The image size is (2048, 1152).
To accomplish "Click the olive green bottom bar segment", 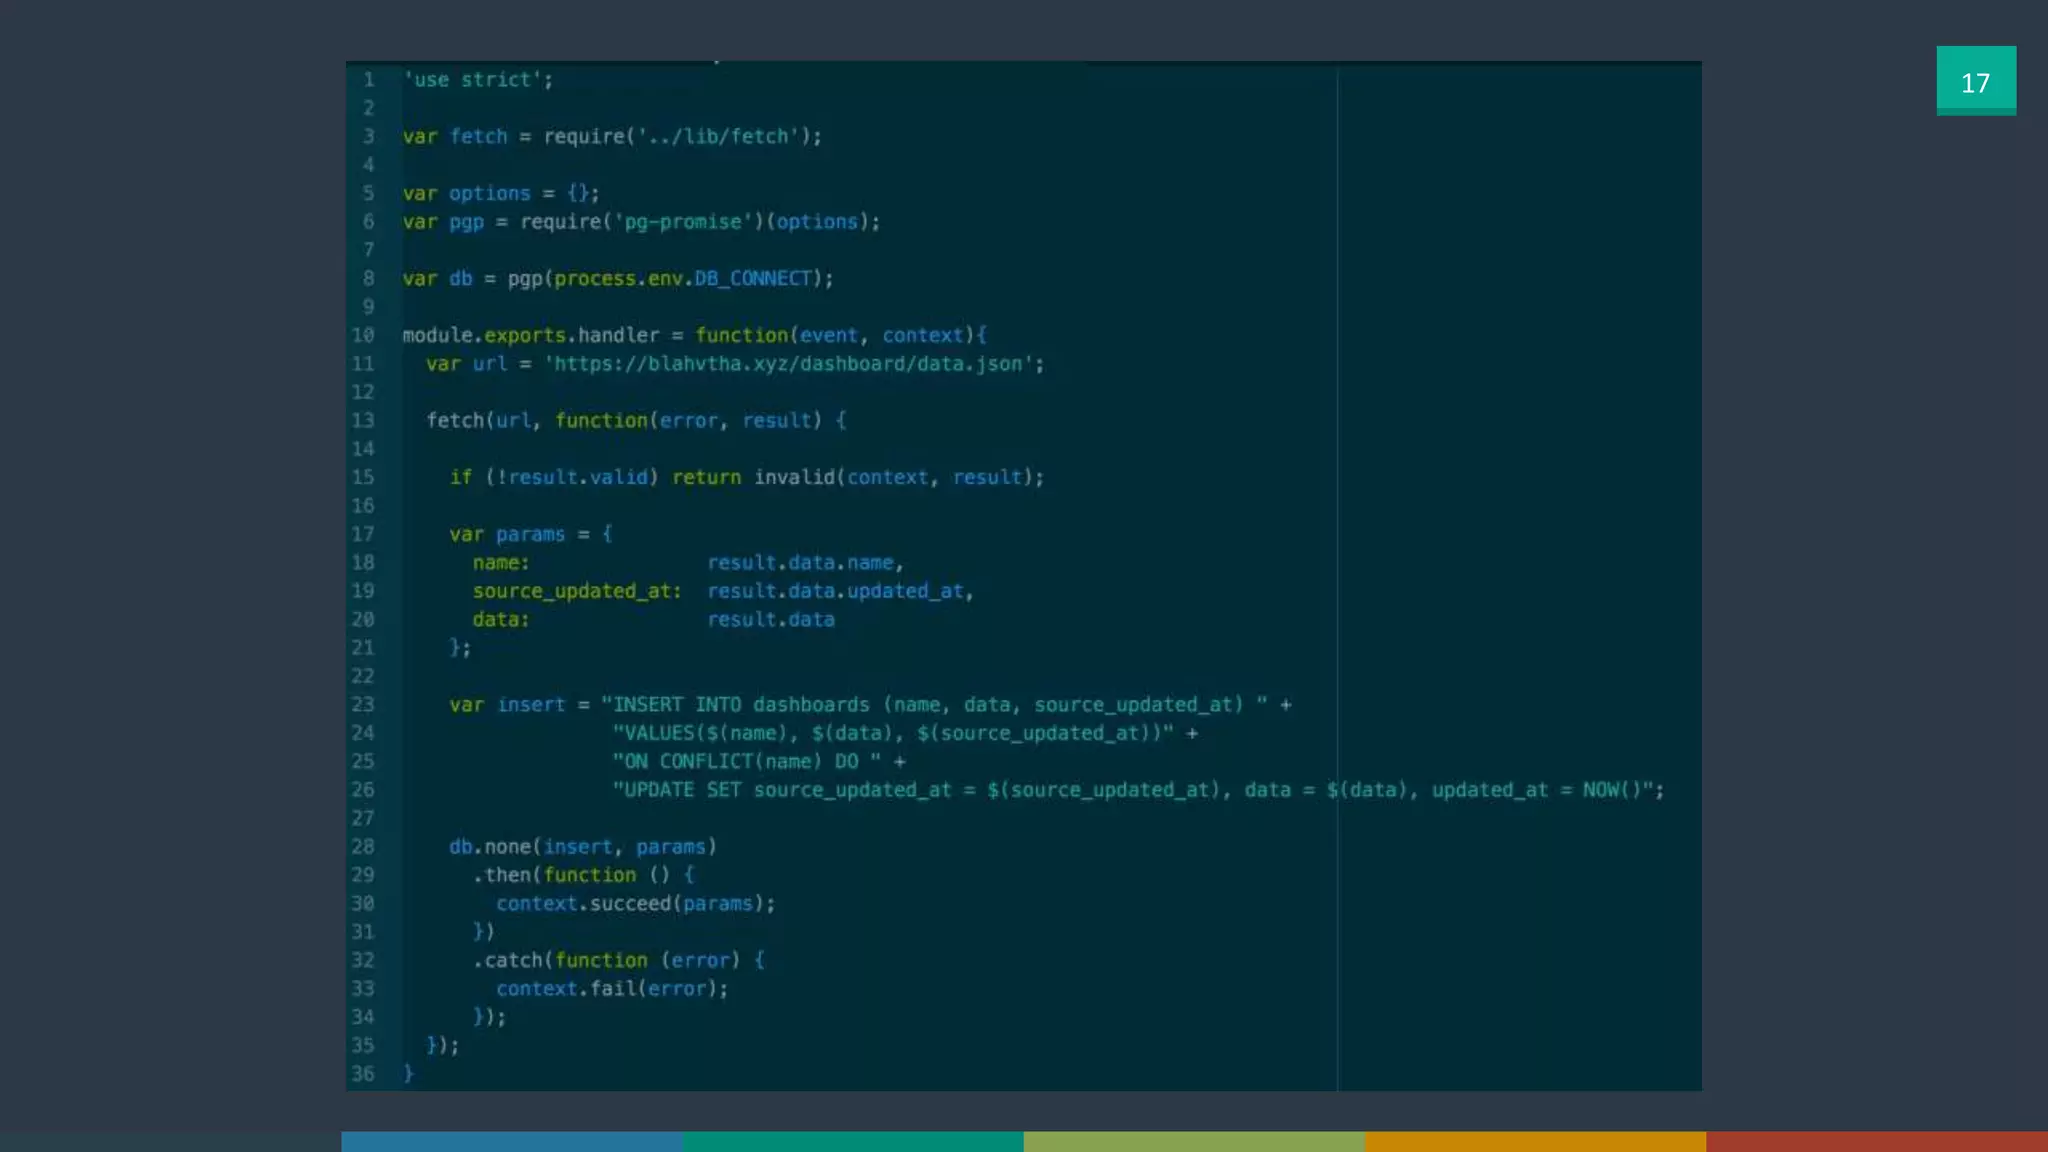I will (1194, 1141).
